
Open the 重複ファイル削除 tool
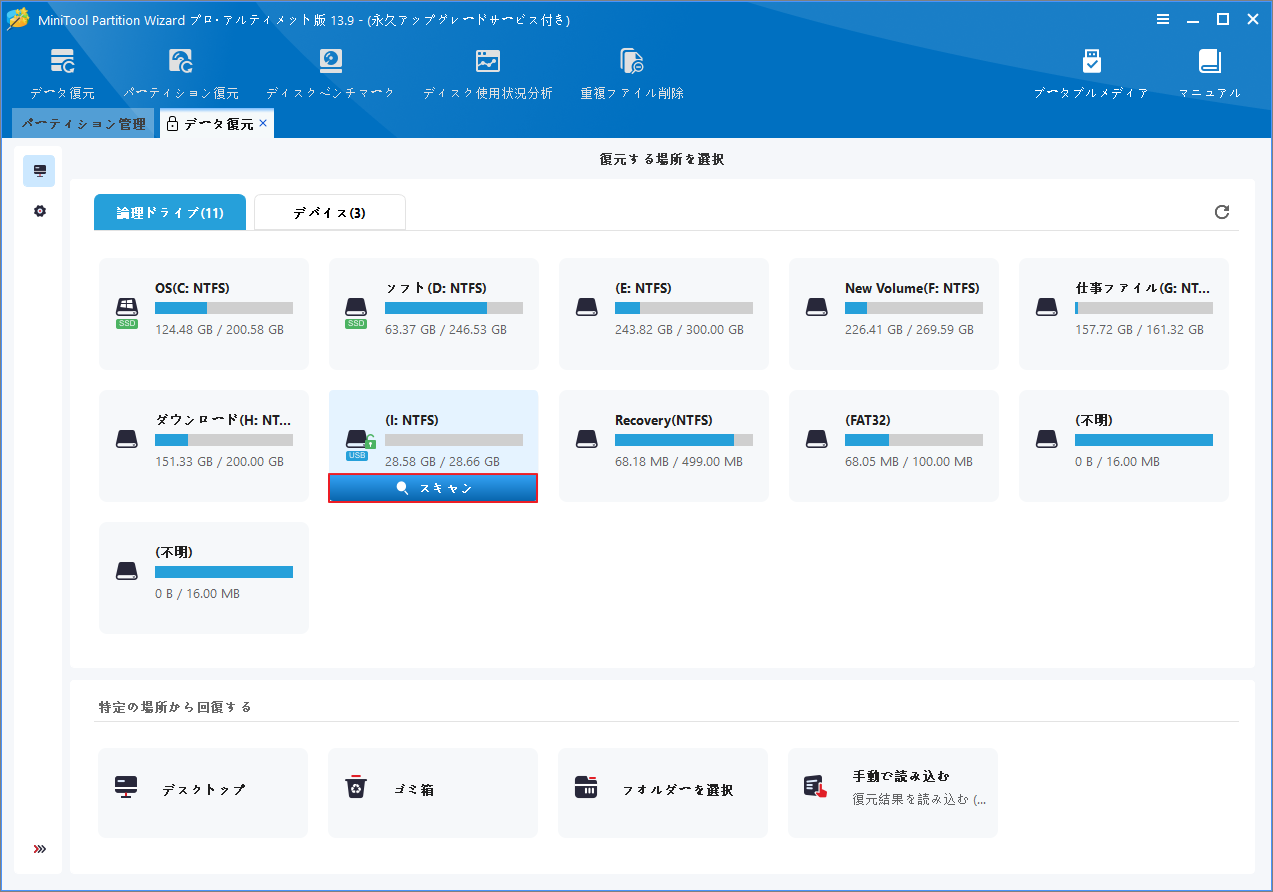632,73
